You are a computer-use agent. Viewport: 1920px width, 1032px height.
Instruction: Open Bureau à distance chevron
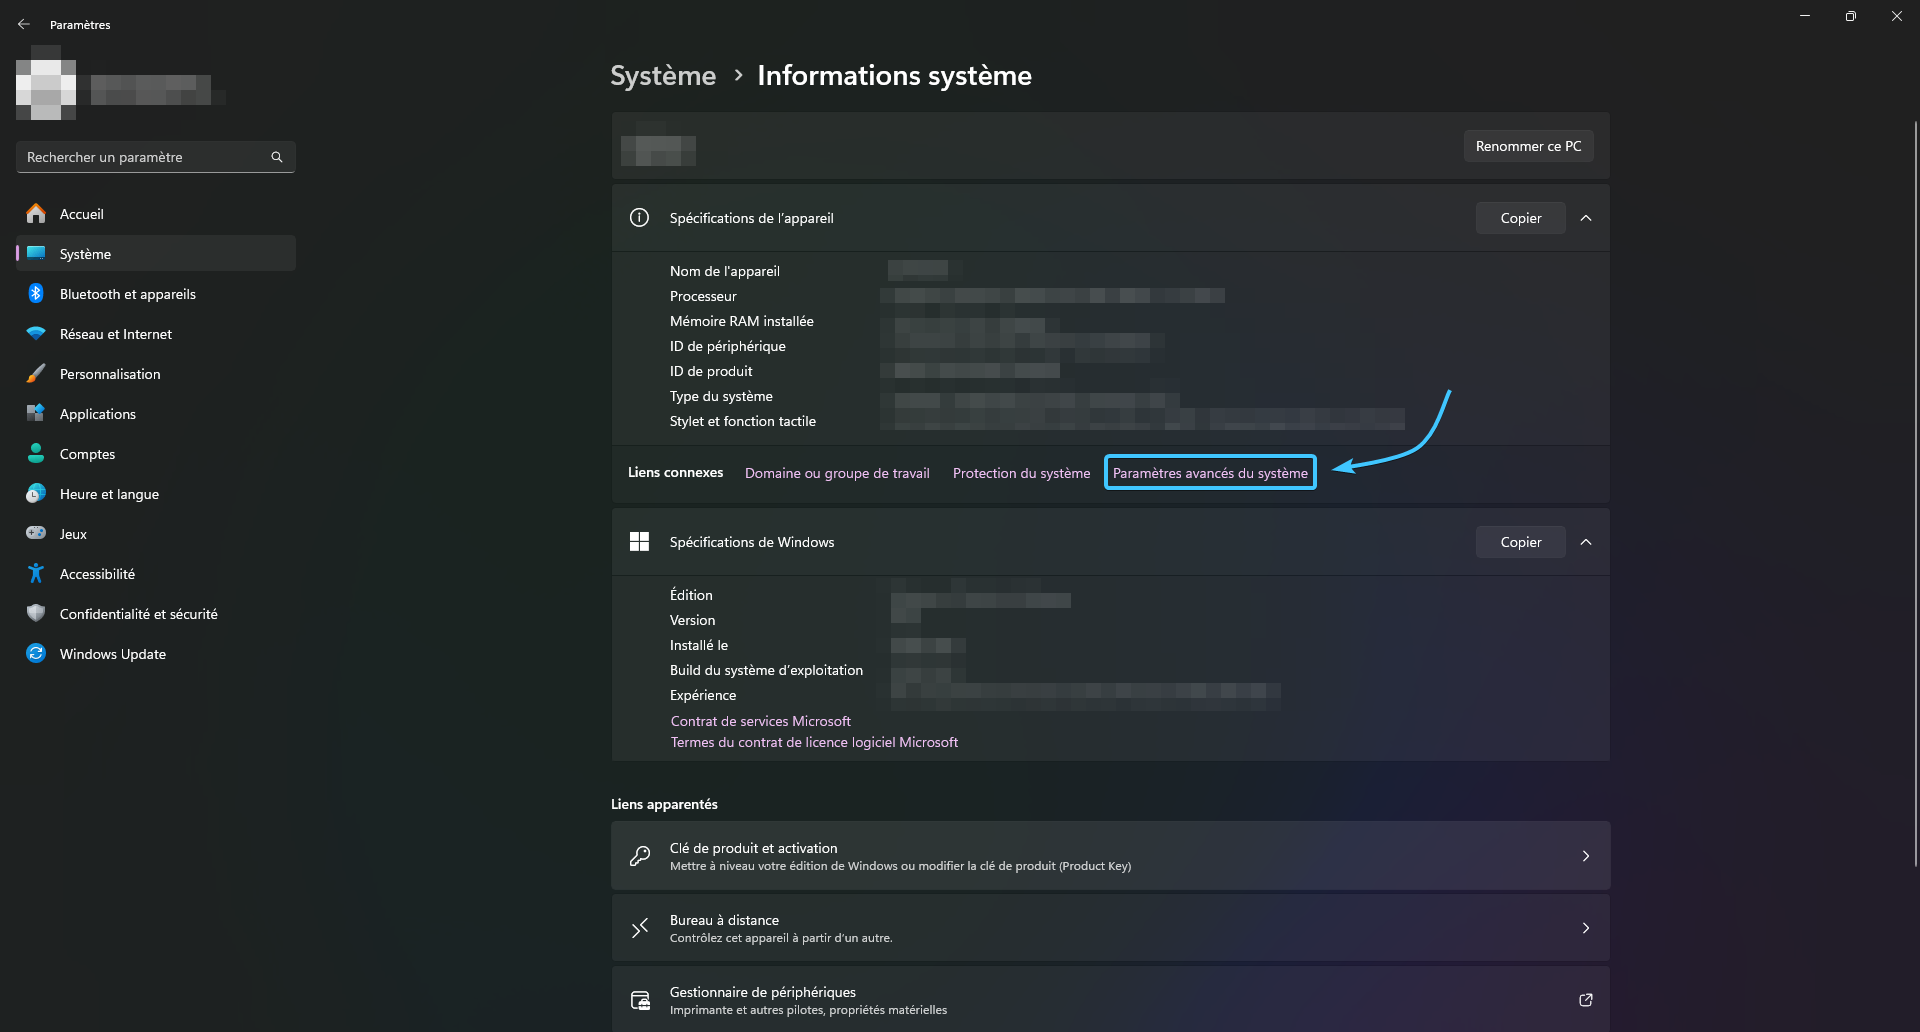pos(1586,928)
